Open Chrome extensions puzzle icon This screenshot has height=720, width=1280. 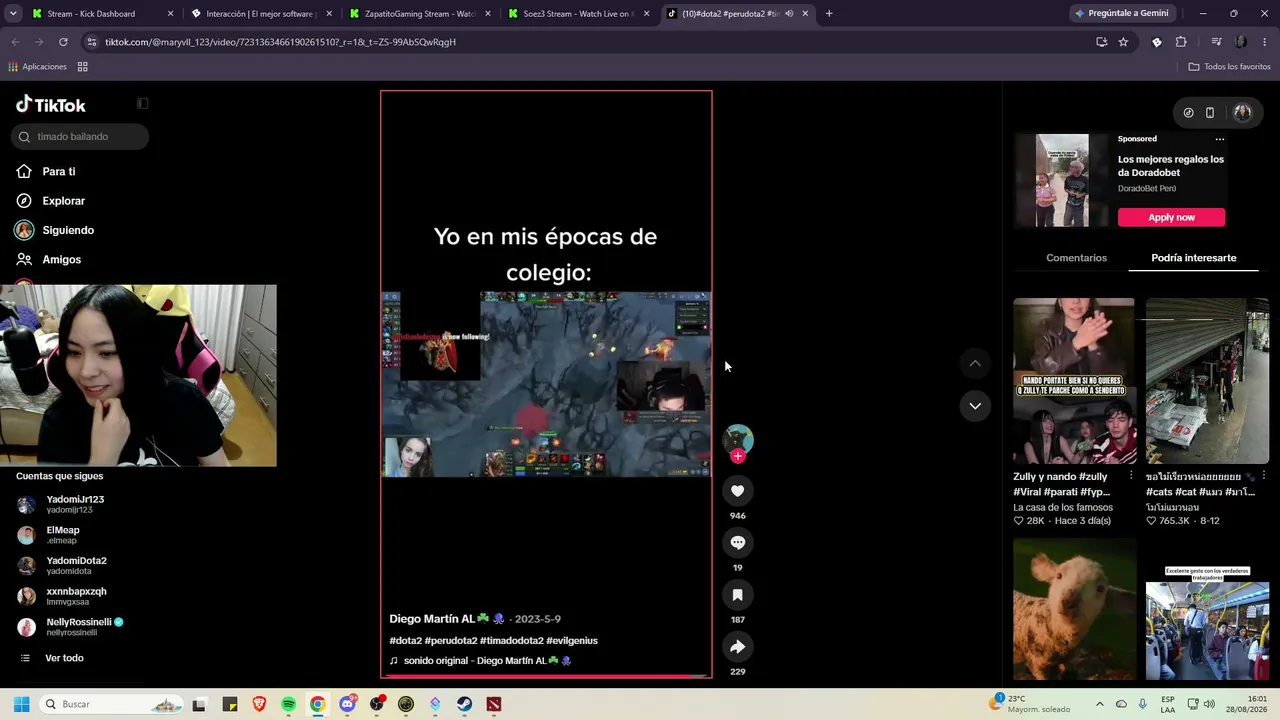1181,42
